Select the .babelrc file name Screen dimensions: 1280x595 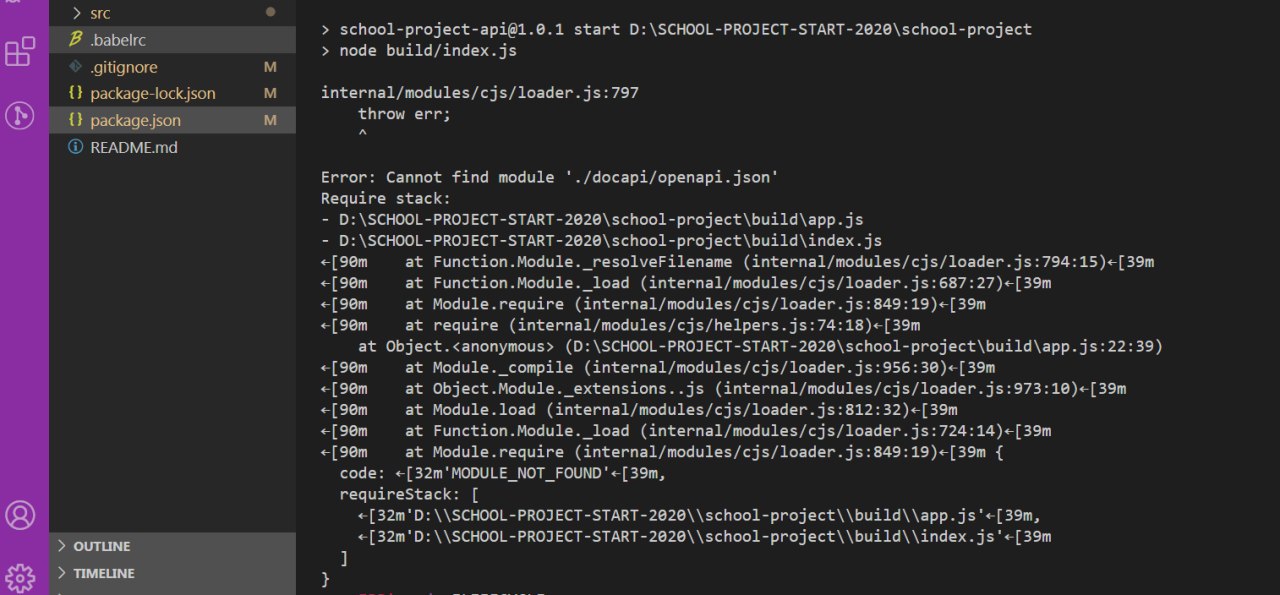click(118, 40)
